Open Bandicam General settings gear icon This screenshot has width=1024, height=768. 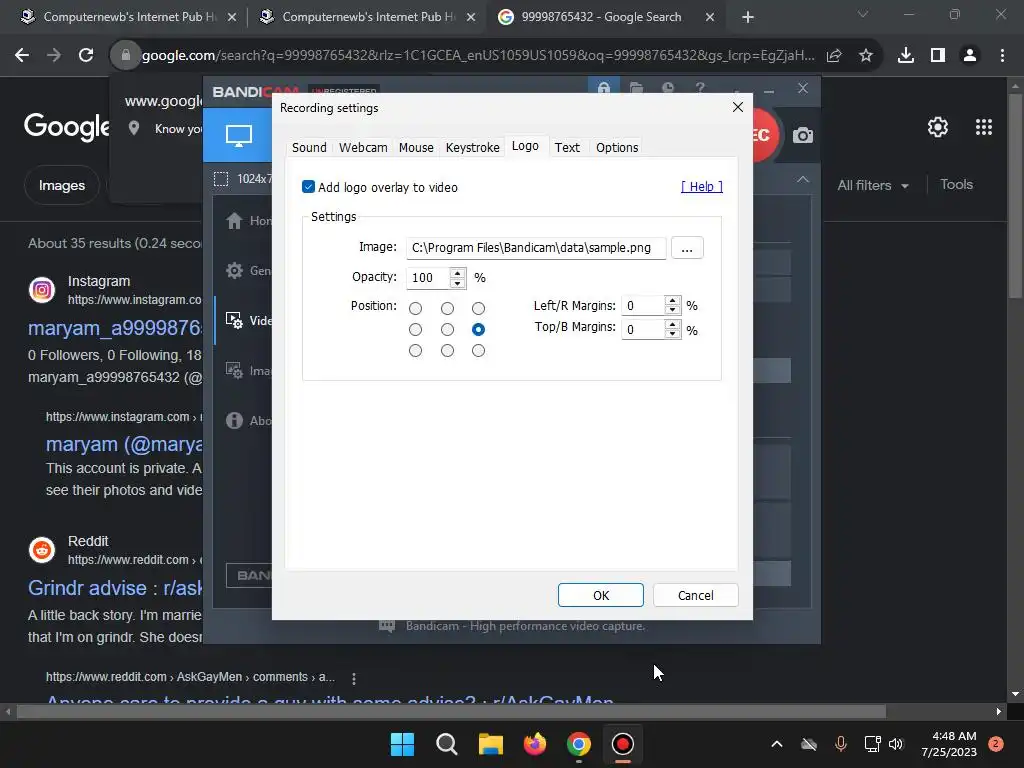(x=234, y=270)
